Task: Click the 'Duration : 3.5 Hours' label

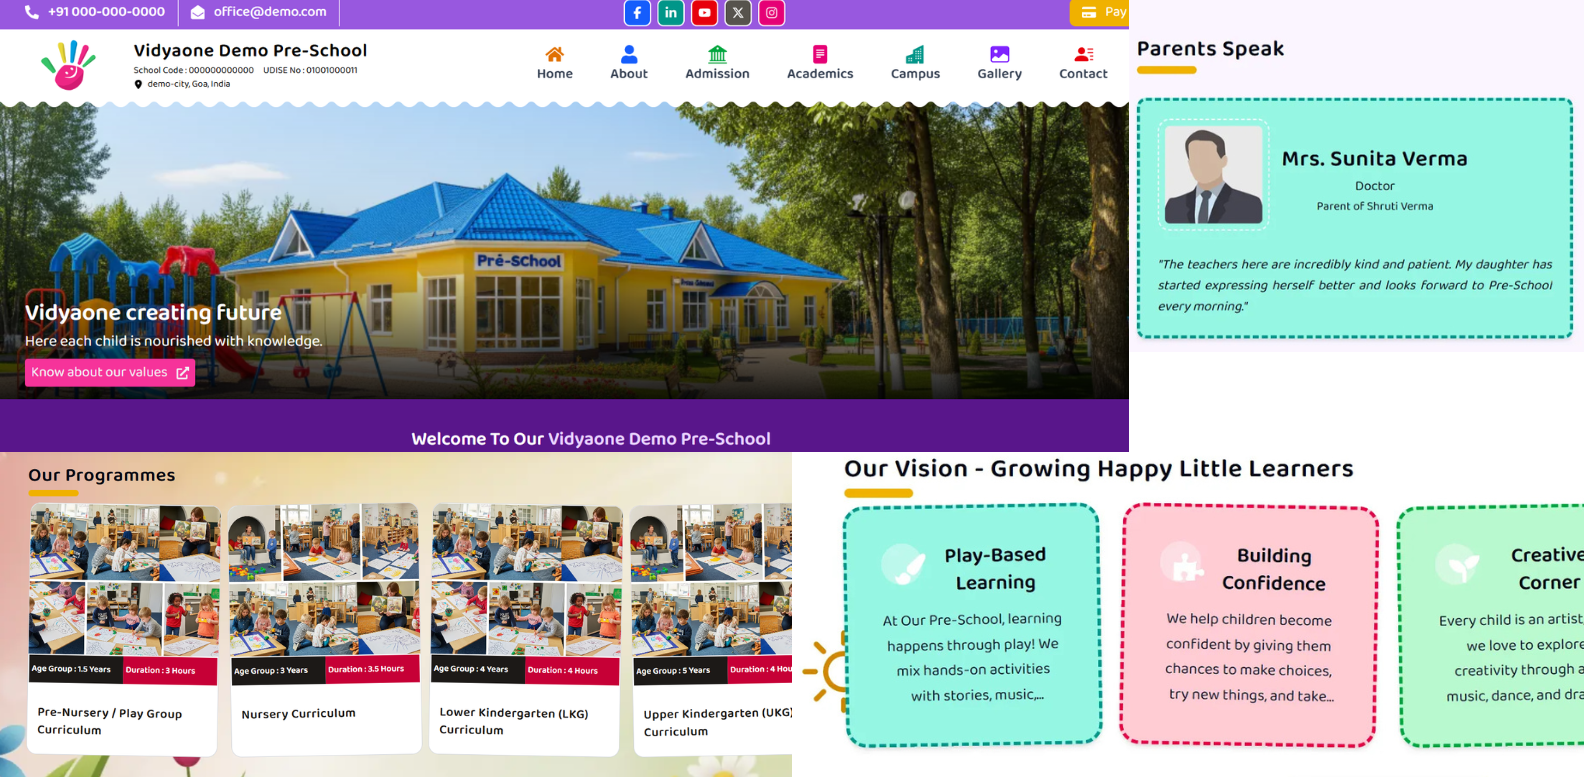Action: [x=366, y=669]
